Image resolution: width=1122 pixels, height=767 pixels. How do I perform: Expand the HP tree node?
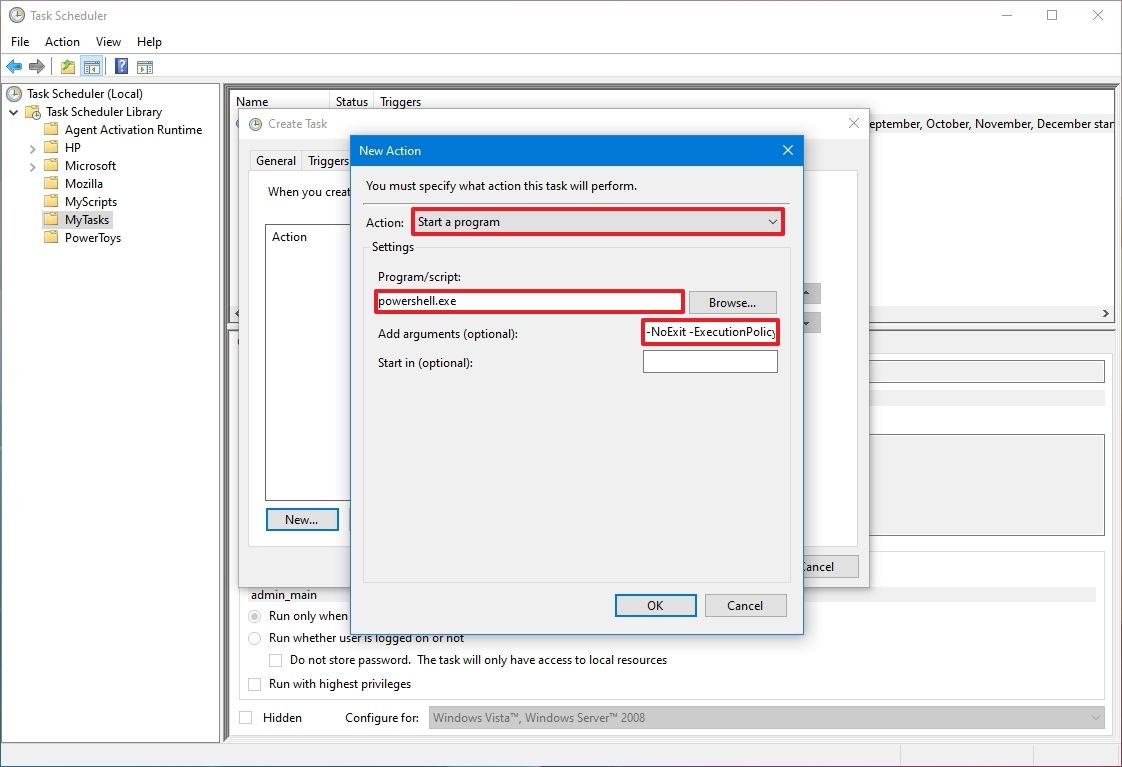click(x=33, y=147)
